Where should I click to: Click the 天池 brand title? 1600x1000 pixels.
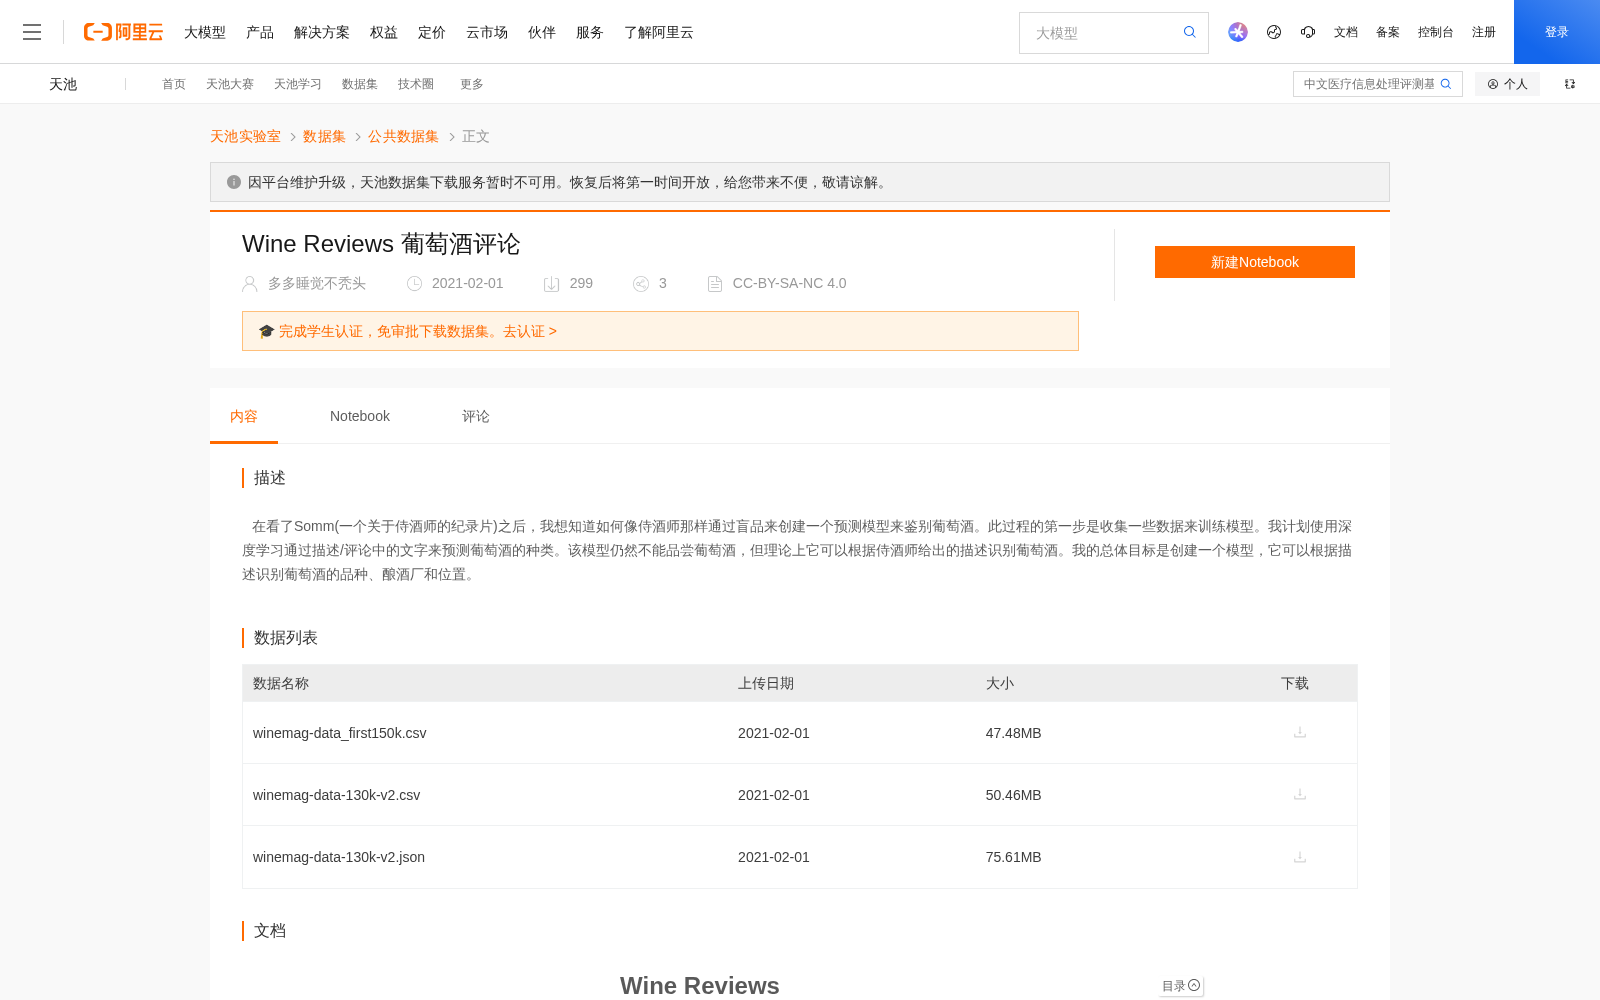tap(63, 84)
